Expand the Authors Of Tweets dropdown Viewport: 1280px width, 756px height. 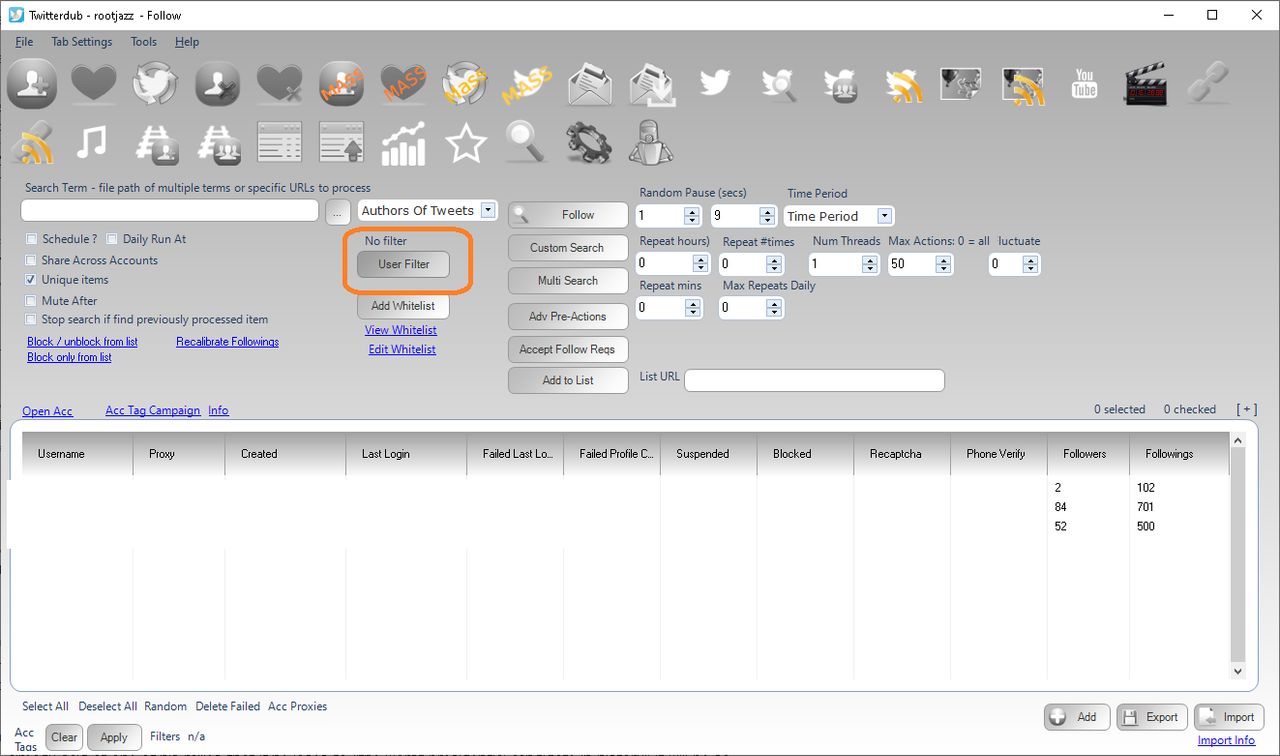click(x=488, y=210)
